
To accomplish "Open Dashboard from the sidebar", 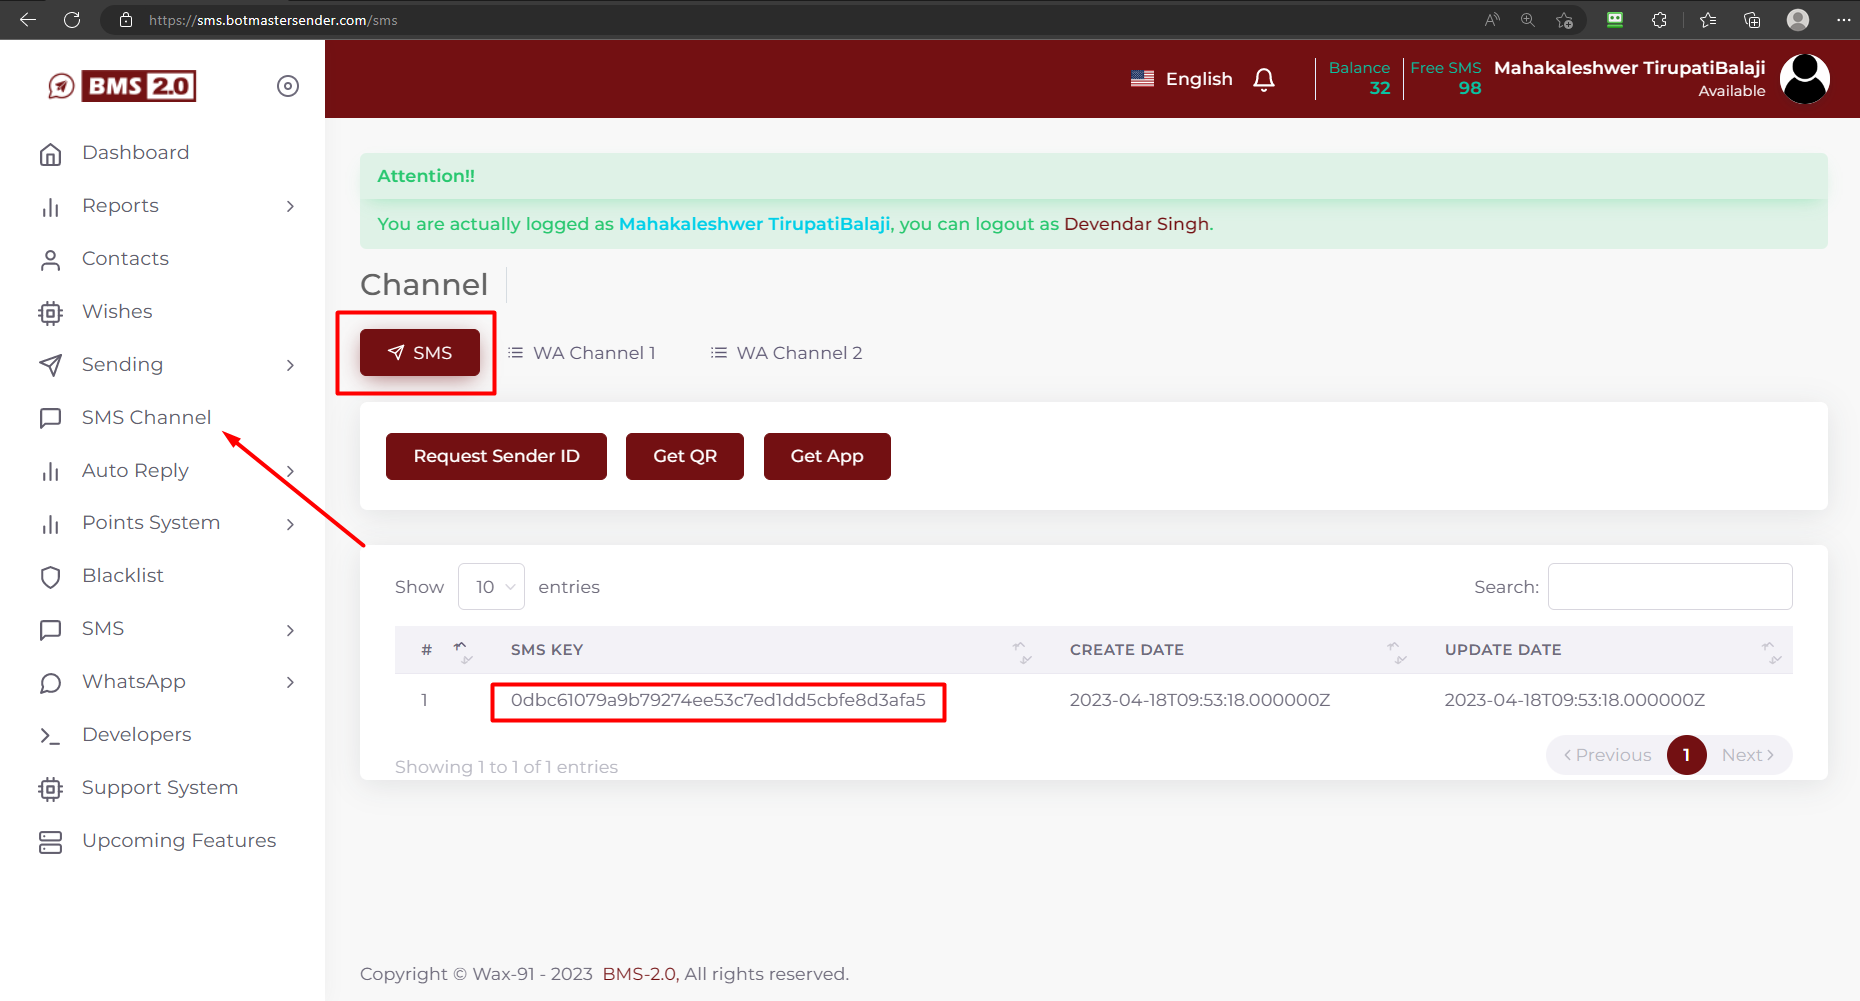I will click(x=135, y=153).
